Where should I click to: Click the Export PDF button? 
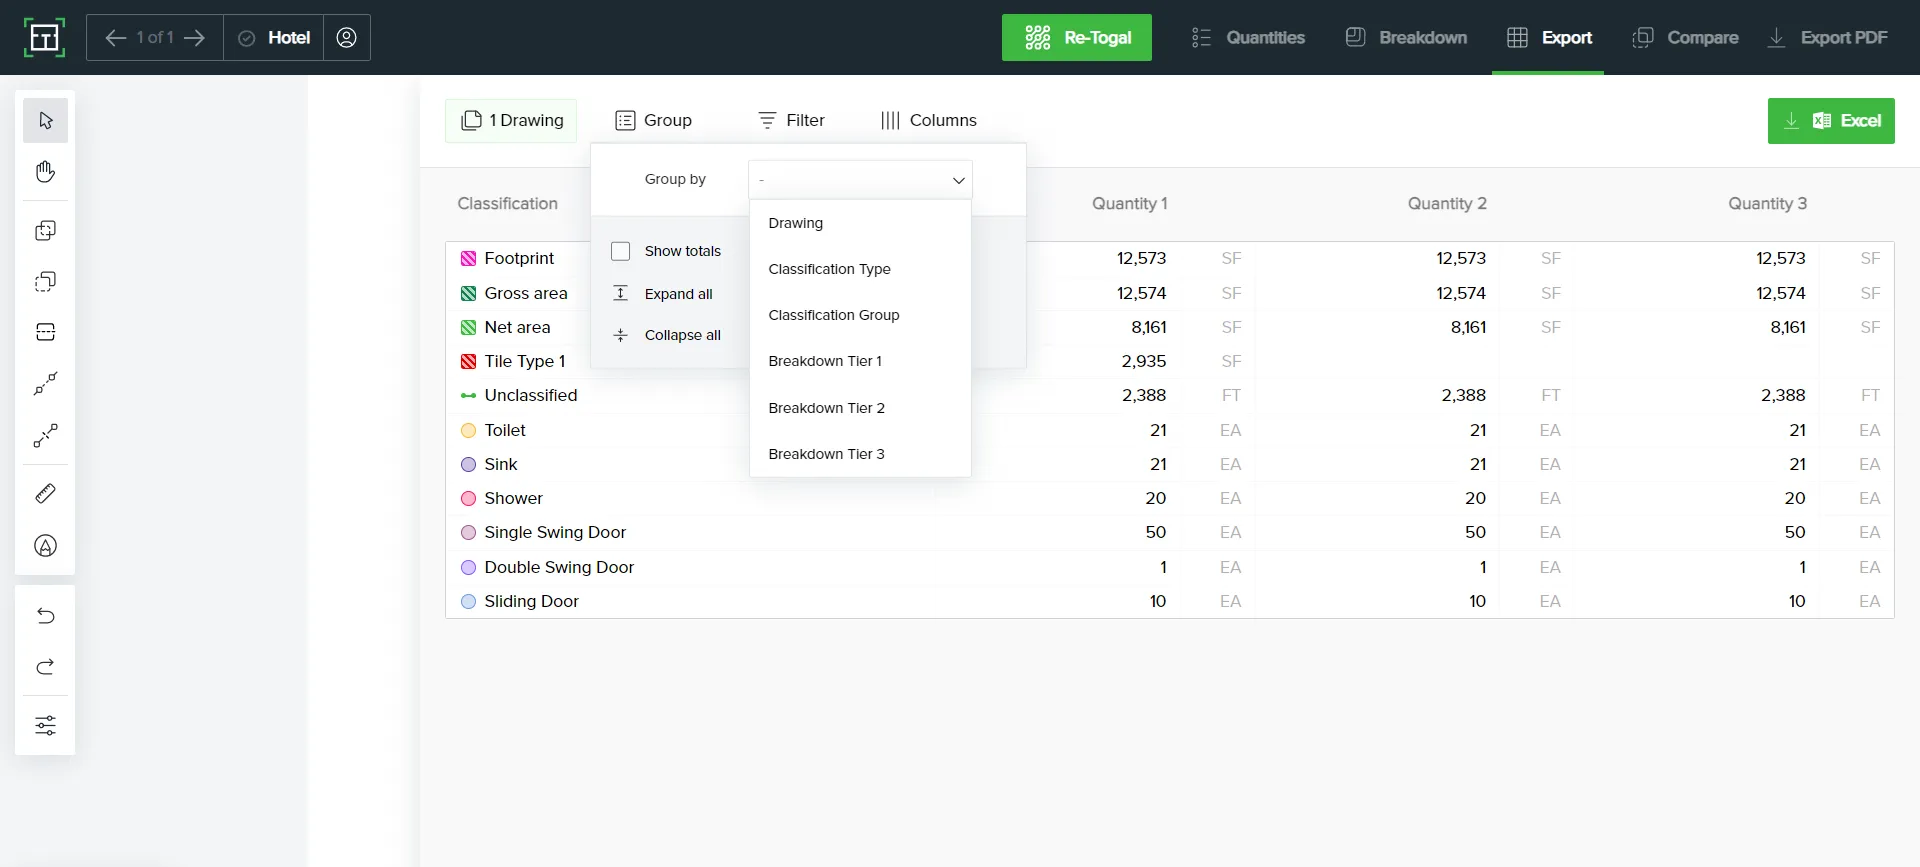1827,38
